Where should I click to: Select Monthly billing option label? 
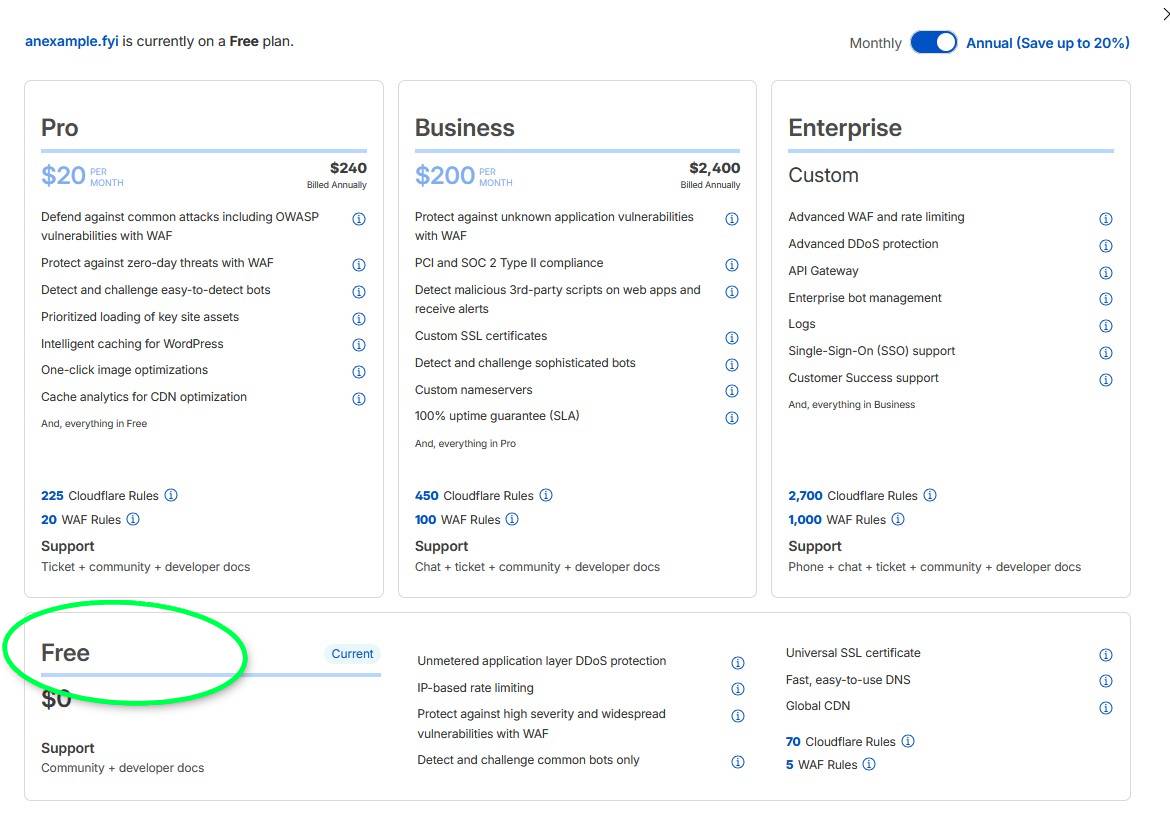click(x=875, y=43)
